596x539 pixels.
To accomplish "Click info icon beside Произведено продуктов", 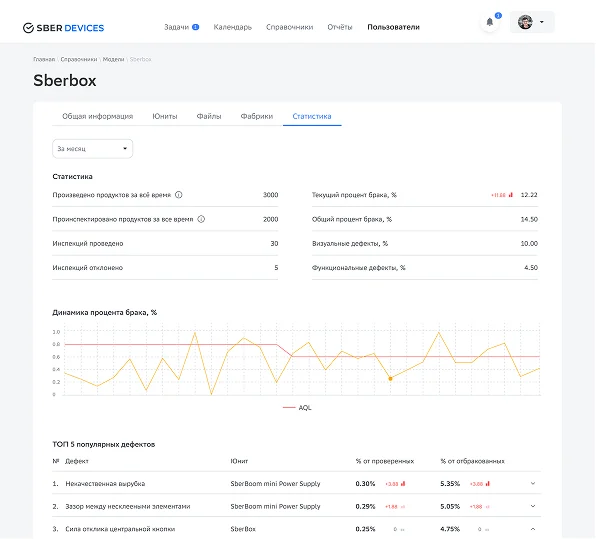I will tap(179, 195).
